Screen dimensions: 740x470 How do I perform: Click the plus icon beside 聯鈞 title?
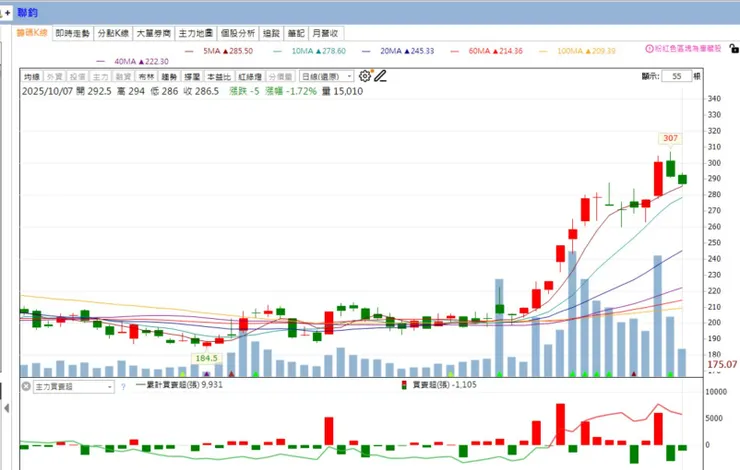(7, 13)
